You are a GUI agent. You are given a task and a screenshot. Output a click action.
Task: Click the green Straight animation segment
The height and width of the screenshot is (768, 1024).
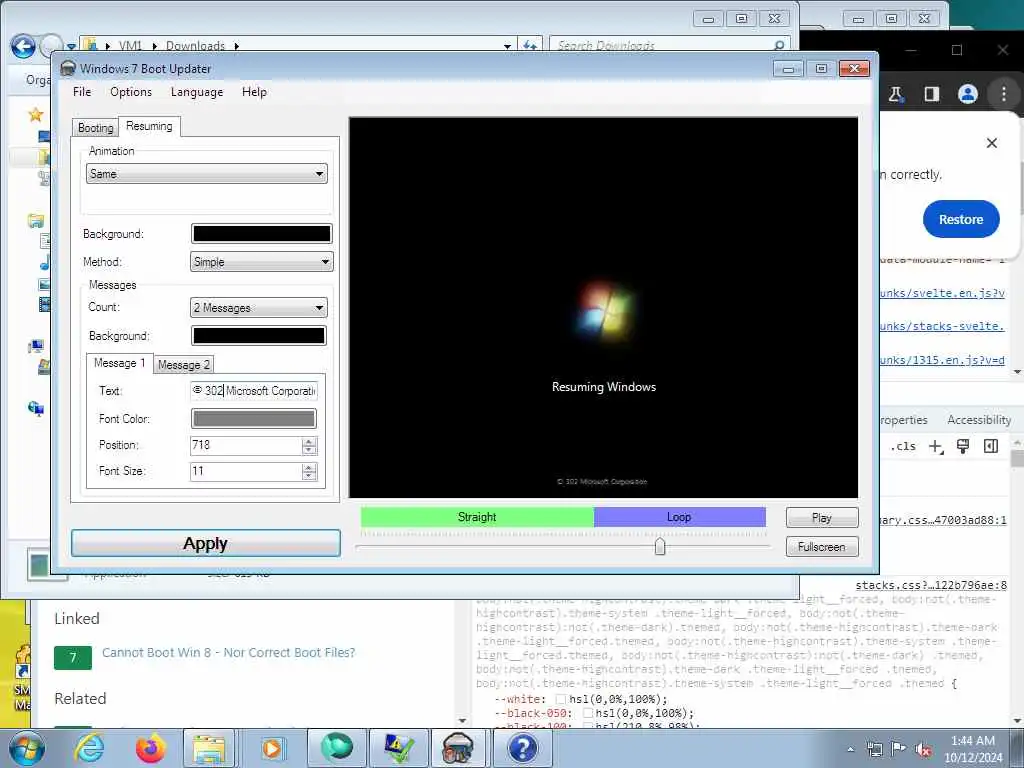[477, 517]
